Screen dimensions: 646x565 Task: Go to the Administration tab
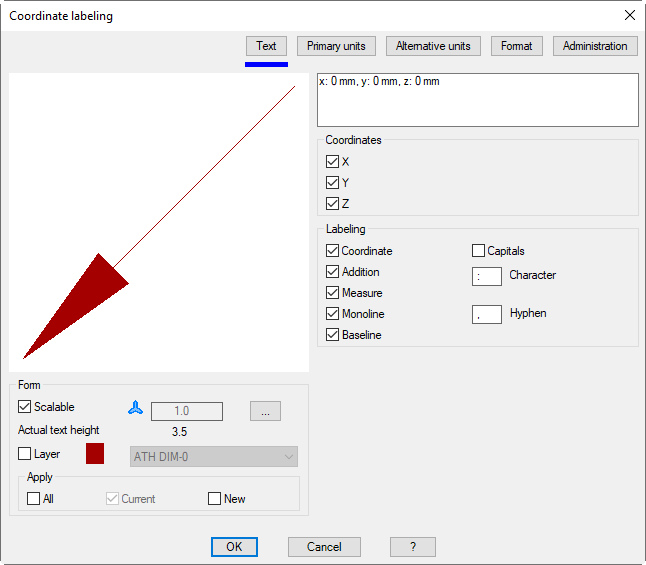(595, 46)
